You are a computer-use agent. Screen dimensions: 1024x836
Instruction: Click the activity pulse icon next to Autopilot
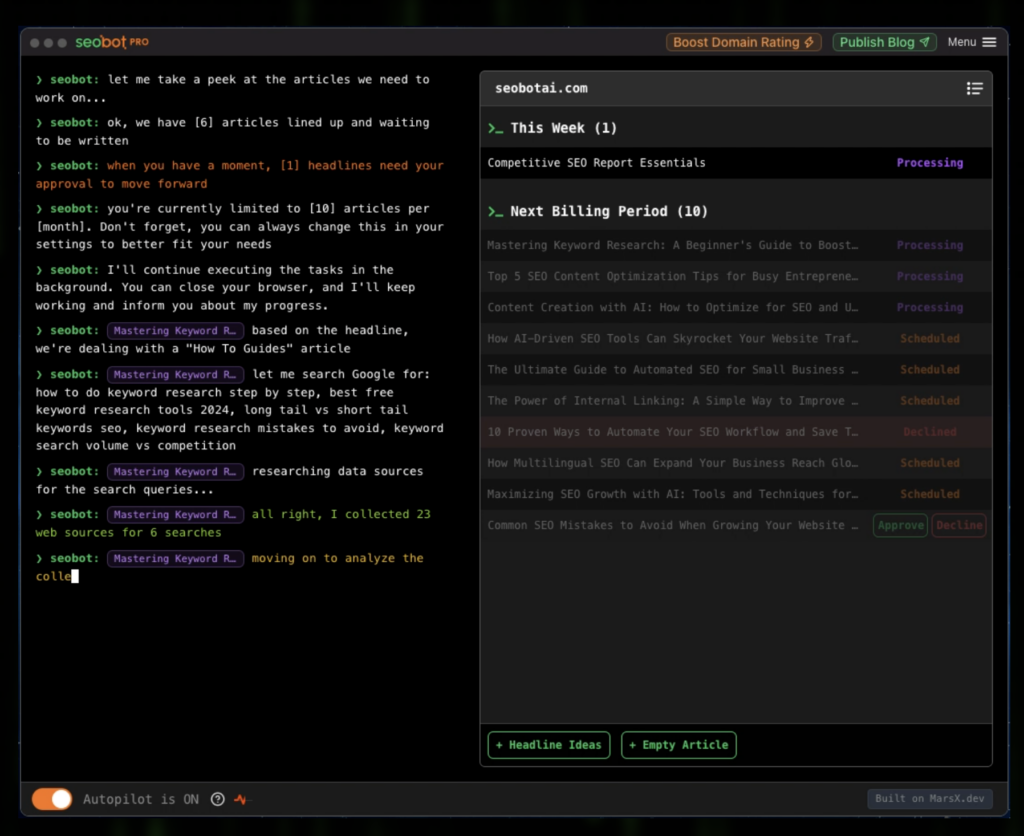click(240, 799)
